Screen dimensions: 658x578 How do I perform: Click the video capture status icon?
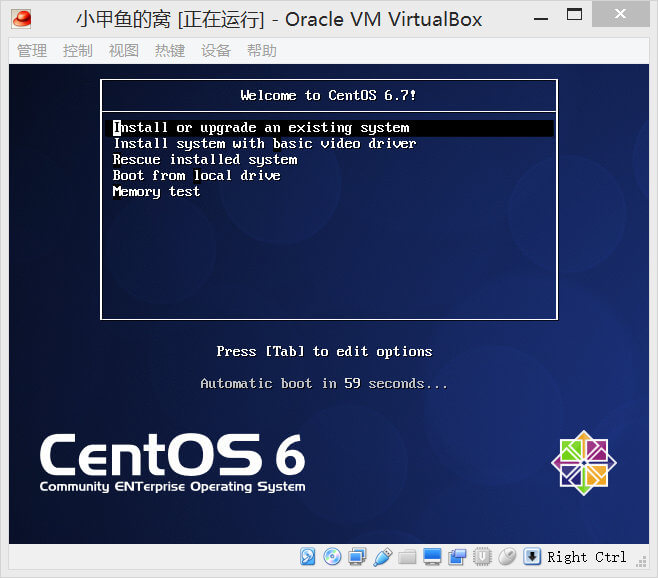coord(457,557)
